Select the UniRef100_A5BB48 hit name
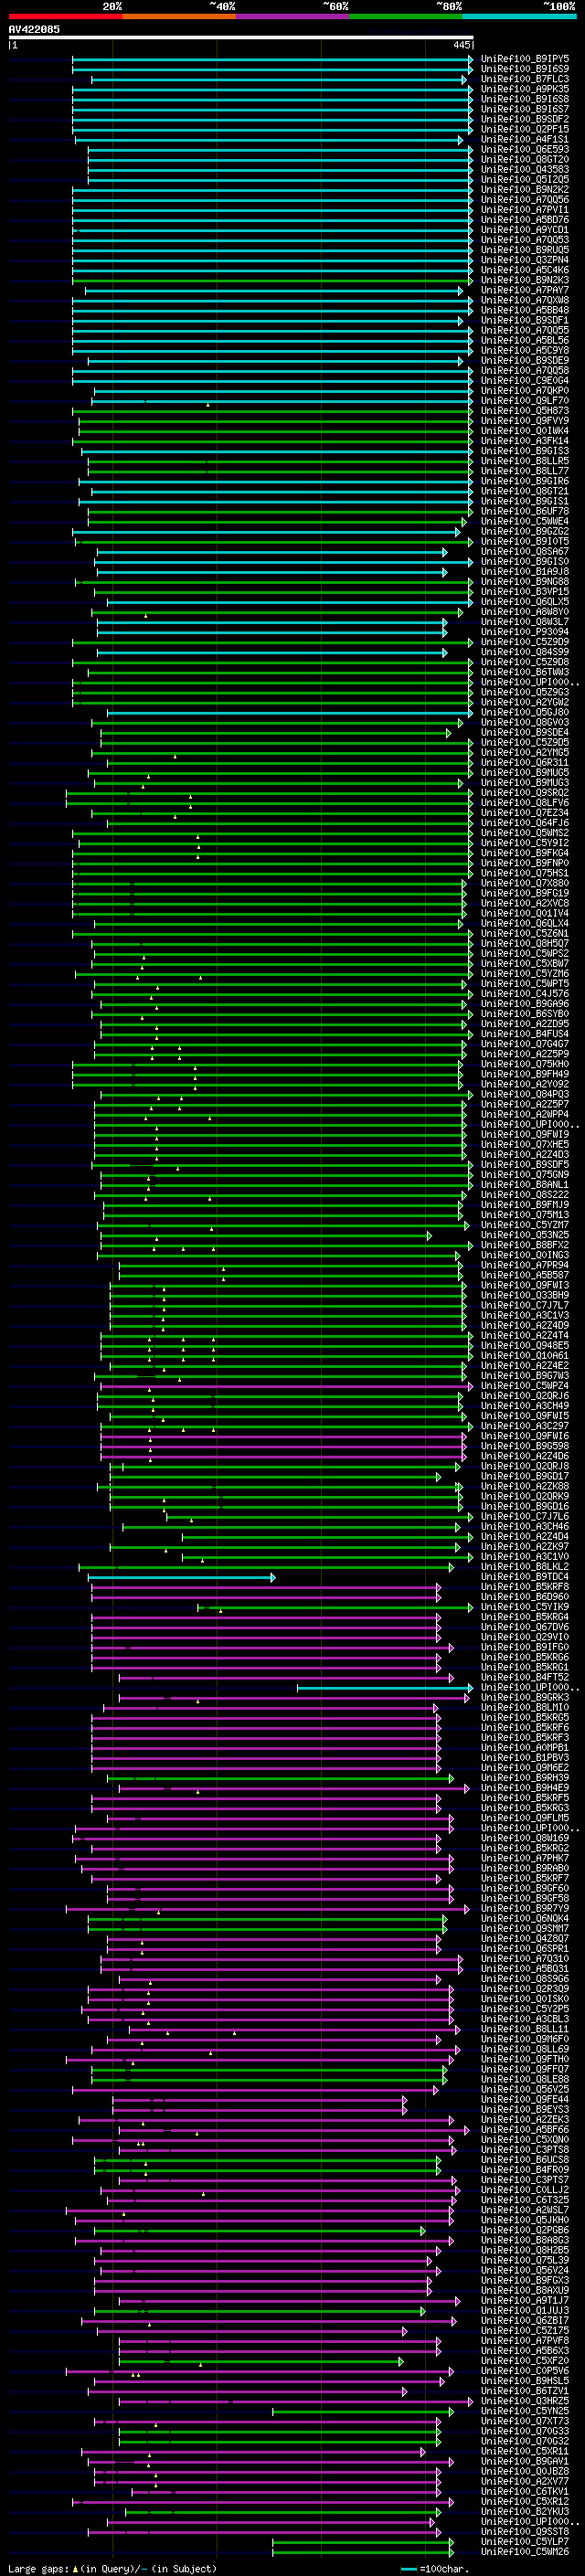Image resolution: width=585 pixels, height=2576 pixels. point(525,310)
